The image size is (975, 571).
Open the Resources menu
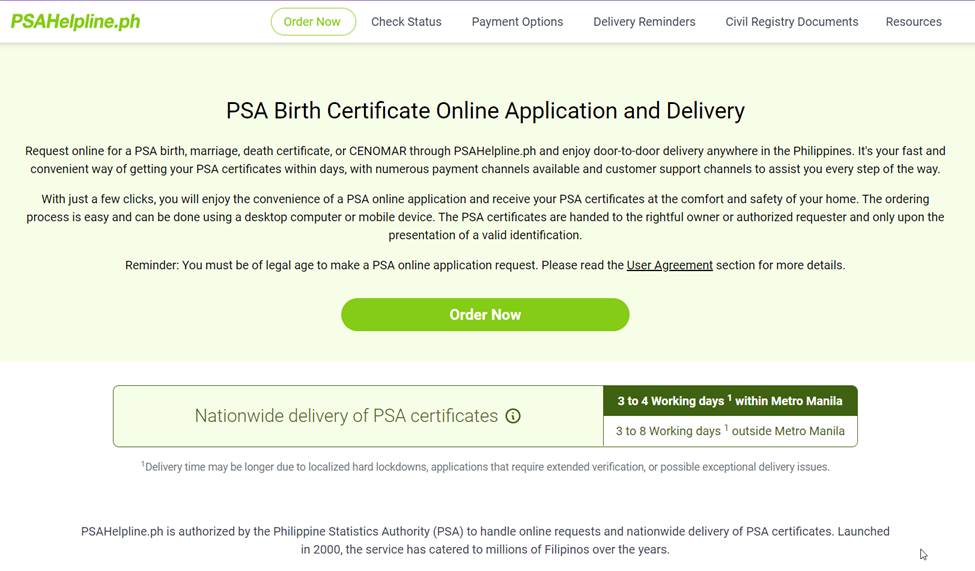point(913,22)
